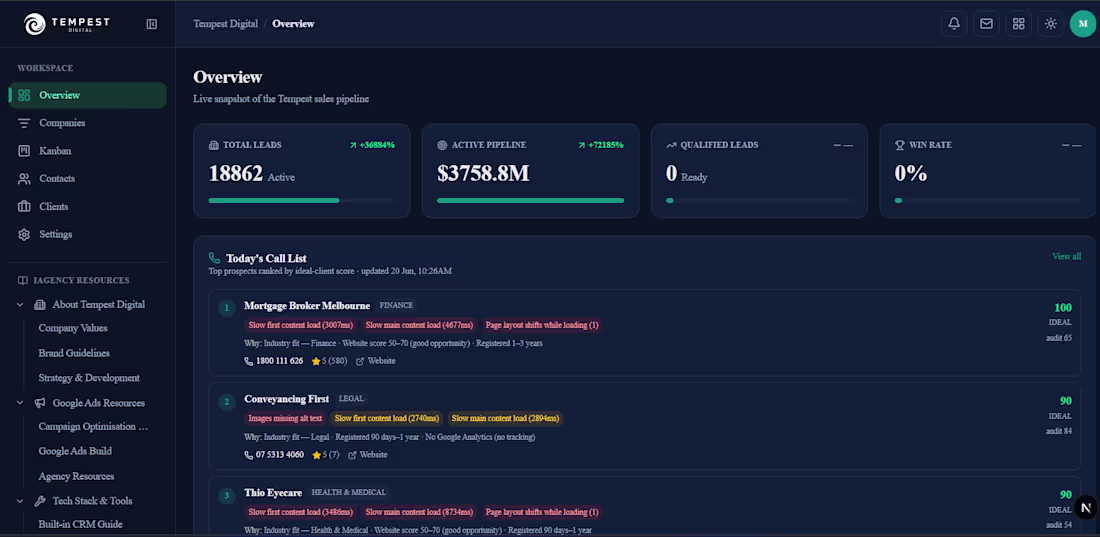Image resolution: width=1100 pixels, height=537 pixels.
Task: Click the Kanban board icon
Action: [x=24, y=151]
